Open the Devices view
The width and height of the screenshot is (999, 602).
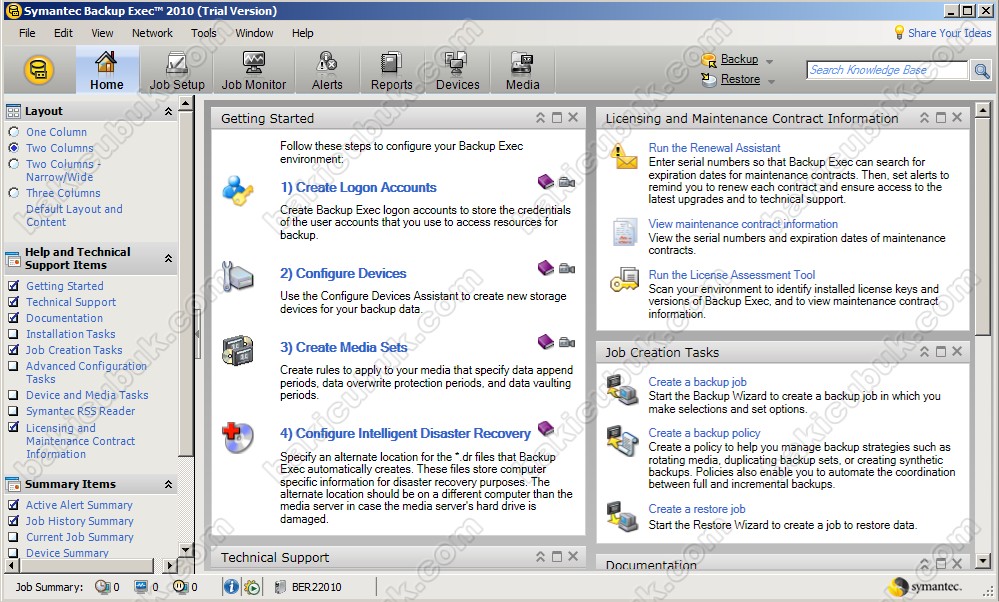click(457, 71)
